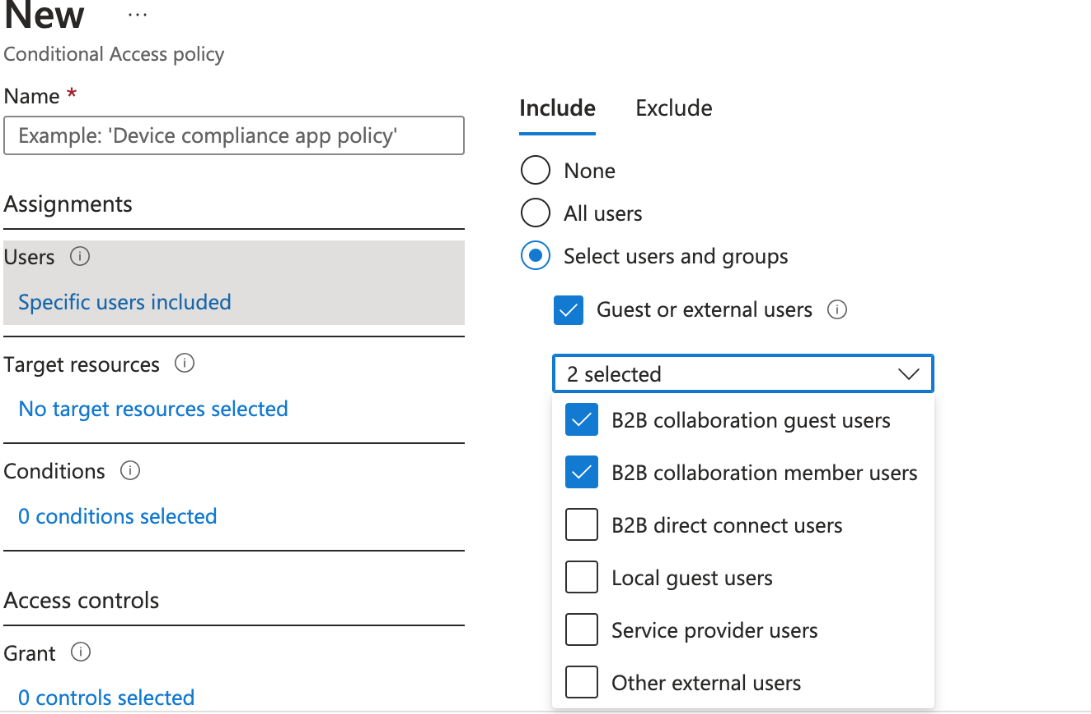The image size is (1091, 714).
Task: Show info for Guest or external users
Action: coord(837,310)
